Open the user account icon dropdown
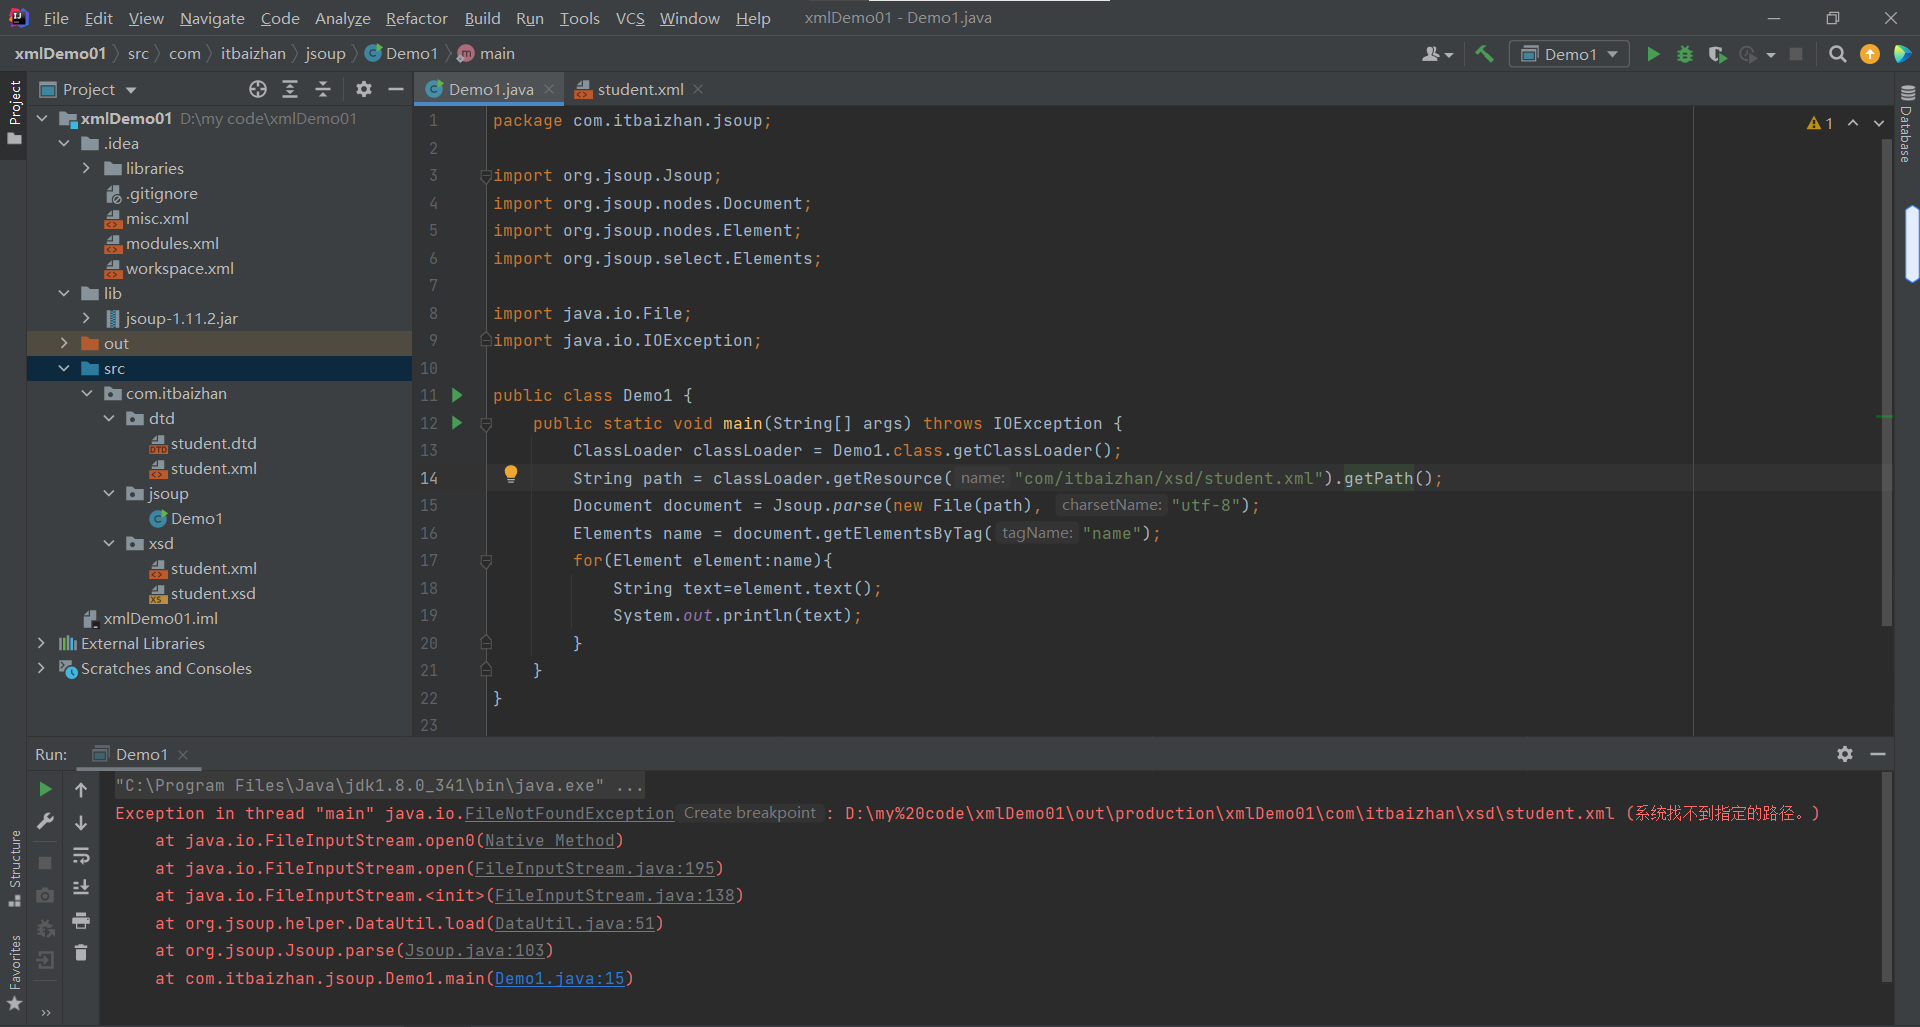The height and width of the screenshot is (1027, 1920). [x=1437, y=54]
